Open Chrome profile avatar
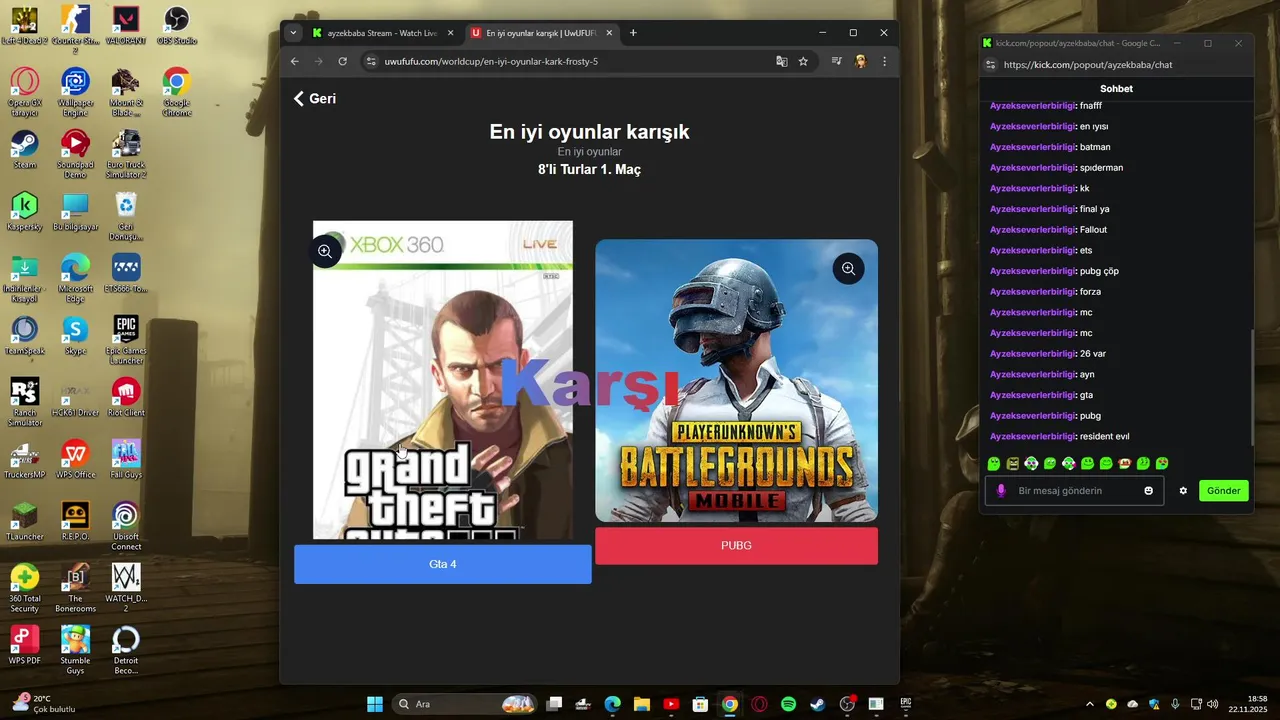The width and height of the screenshot is (1280, 720). (860, 61)
